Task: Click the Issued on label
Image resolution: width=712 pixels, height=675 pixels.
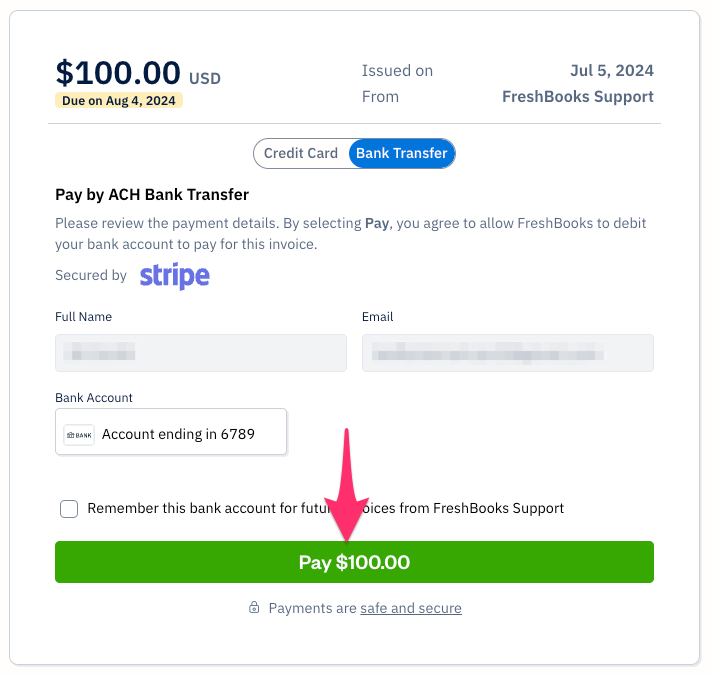Action: 397,71
